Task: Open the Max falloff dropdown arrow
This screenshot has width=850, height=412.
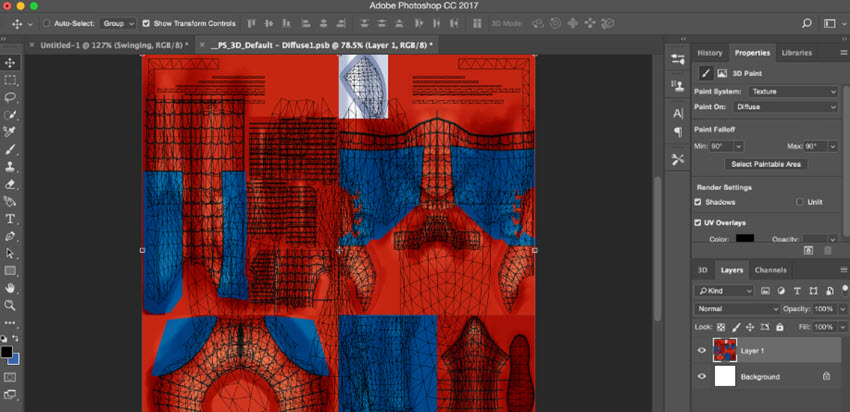Action: coord(832,147)
